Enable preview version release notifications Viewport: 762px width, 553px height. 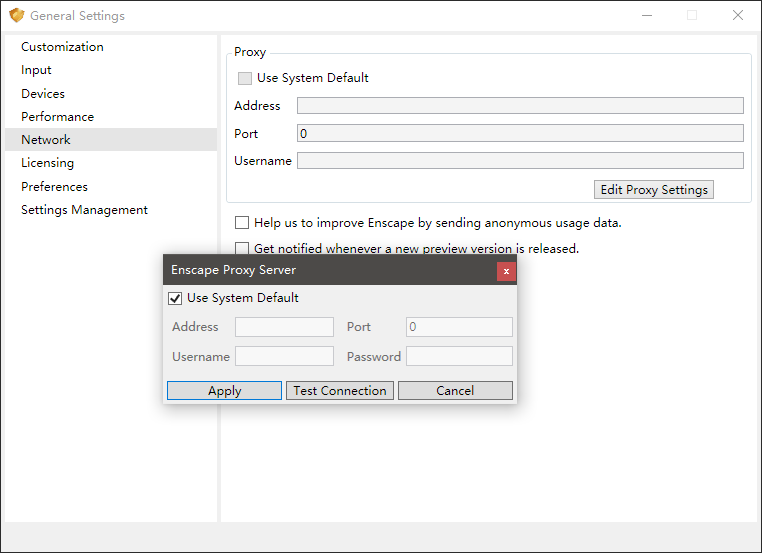pos(242,248)
